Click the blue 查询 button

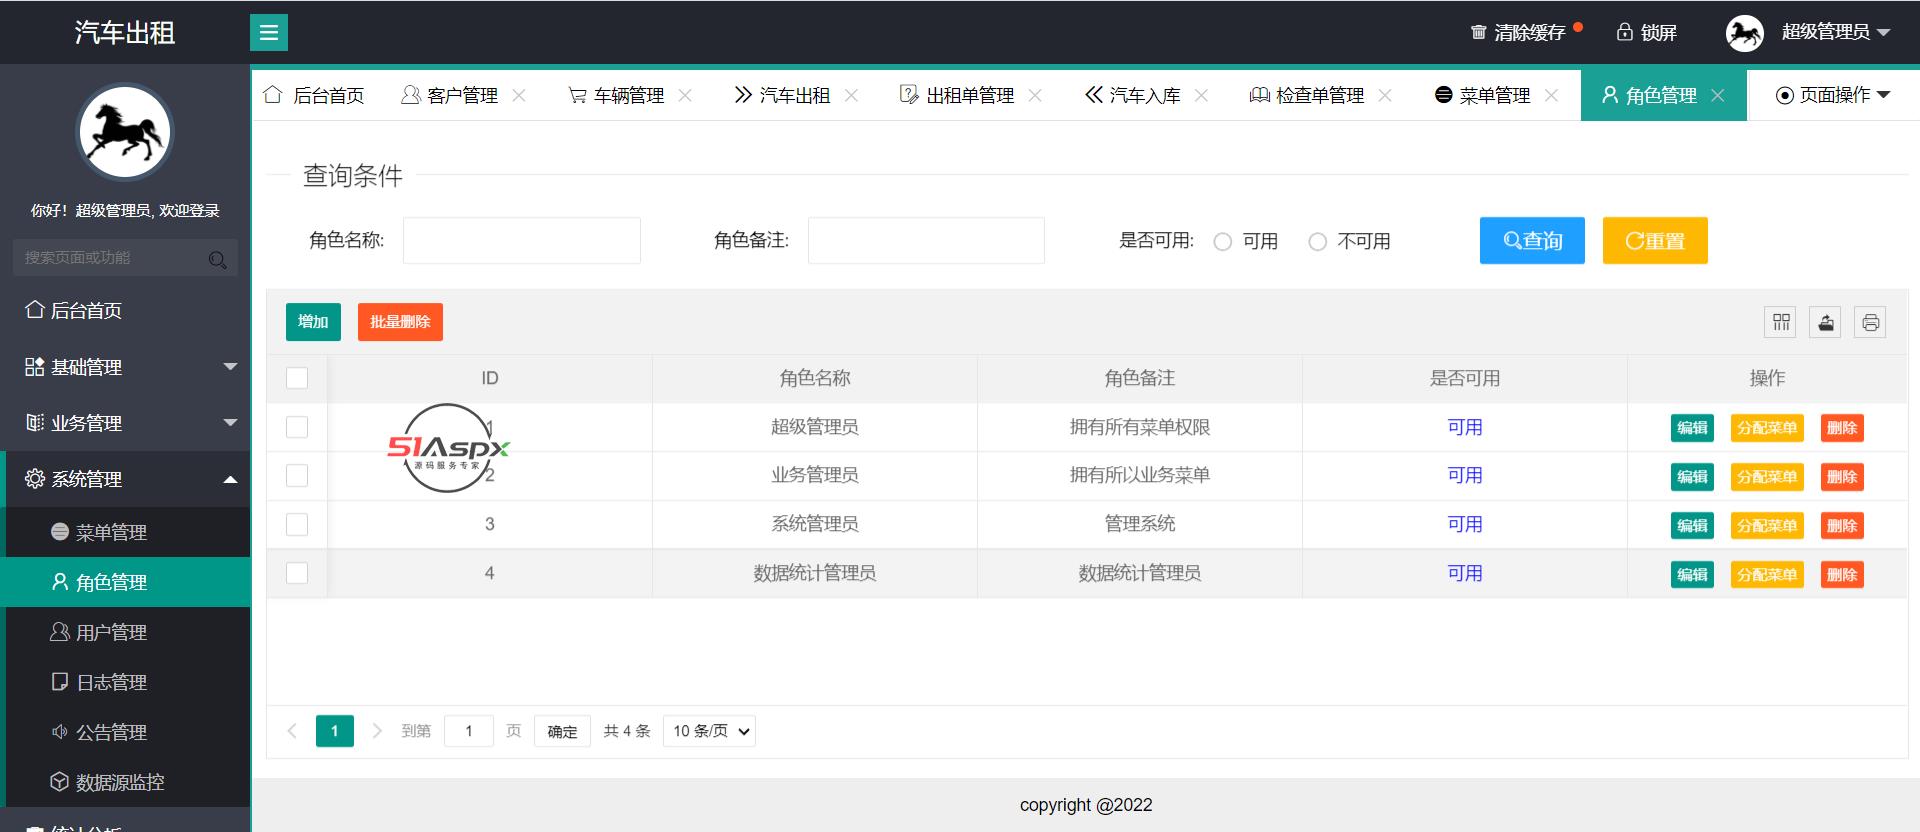[1532, 240]
